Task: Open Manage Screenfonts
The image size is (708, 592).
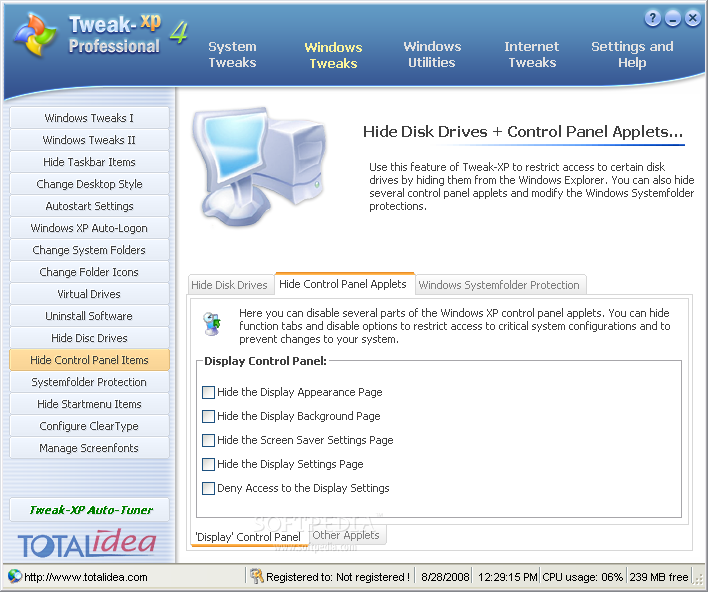Action: click(x=89, y=448)
